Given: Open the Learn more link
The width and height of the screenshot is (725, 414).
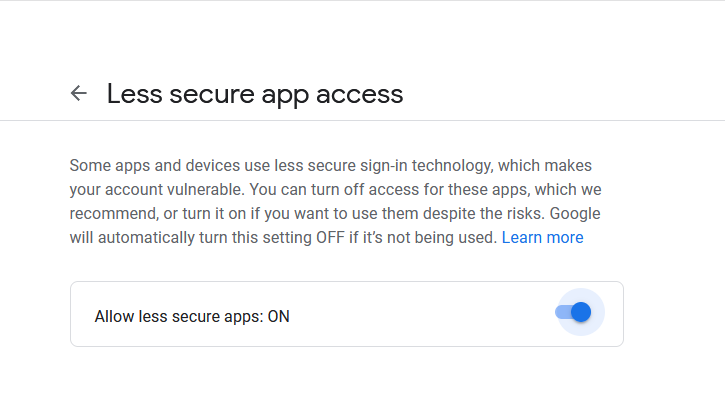Looking at the screenshot, I should [542, 238].
